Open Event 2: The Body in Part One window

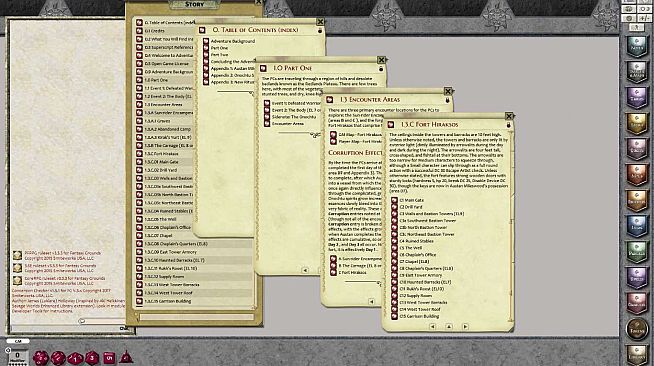click(x=297, y=110)
